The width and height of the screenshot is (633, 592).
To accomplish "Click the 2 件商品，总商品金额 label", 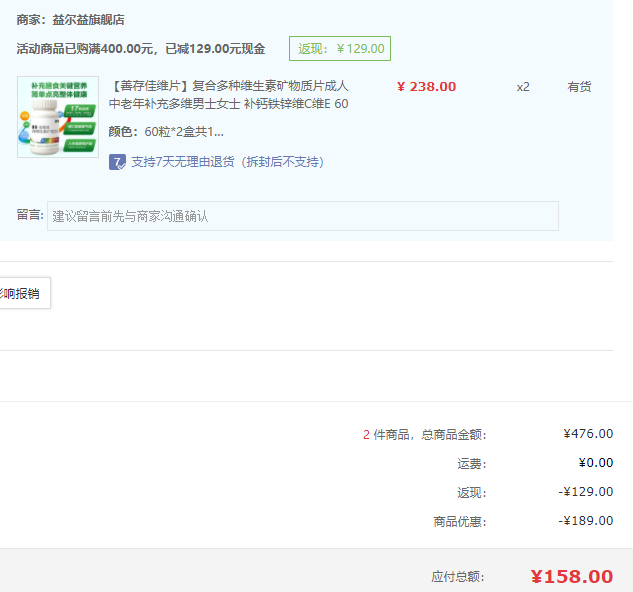I will tap(425, 435).
